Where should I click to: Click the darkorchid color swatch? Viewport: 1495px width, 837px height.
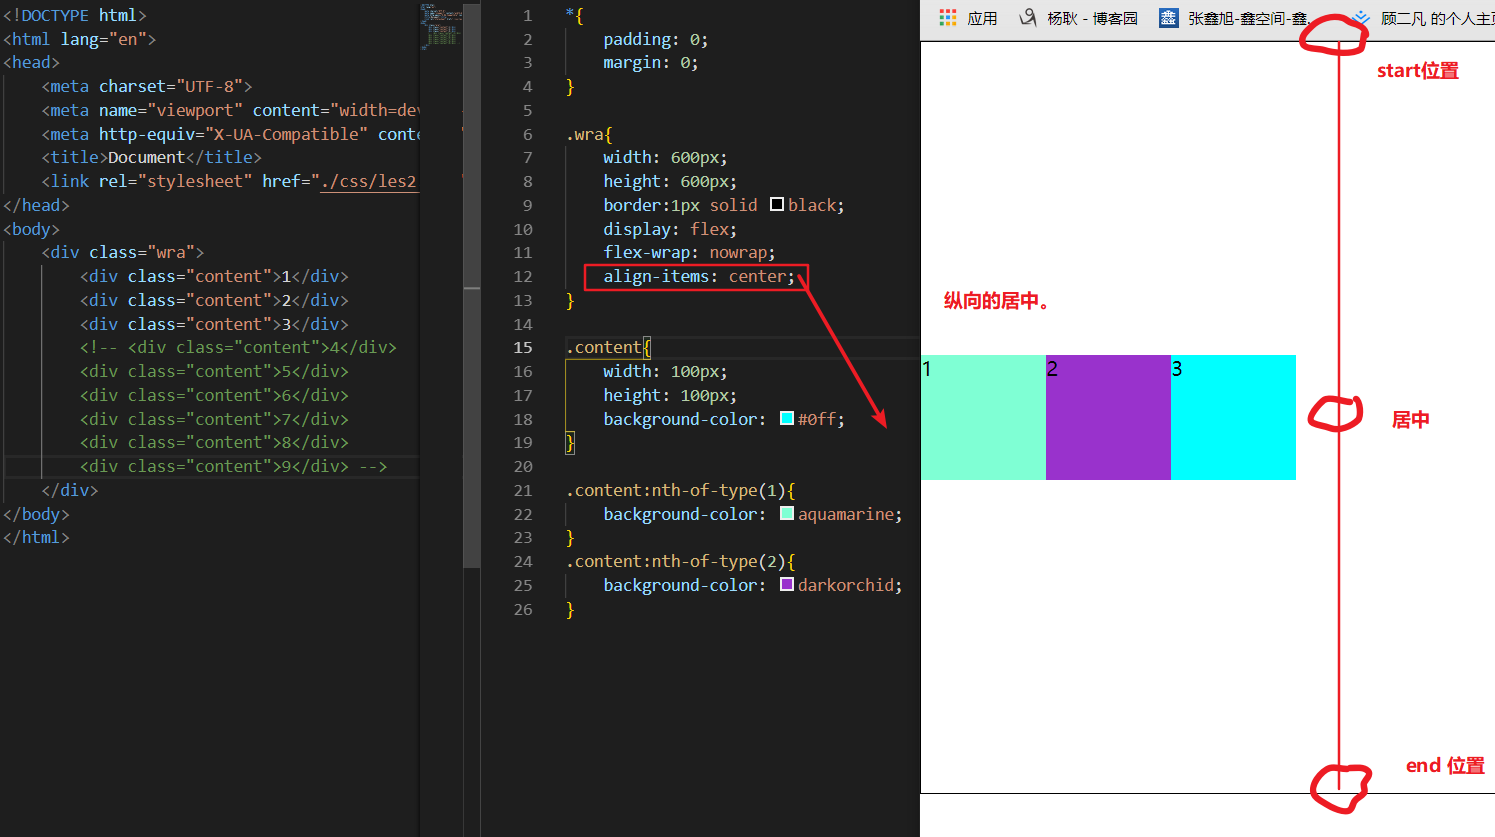pos(787,585)
